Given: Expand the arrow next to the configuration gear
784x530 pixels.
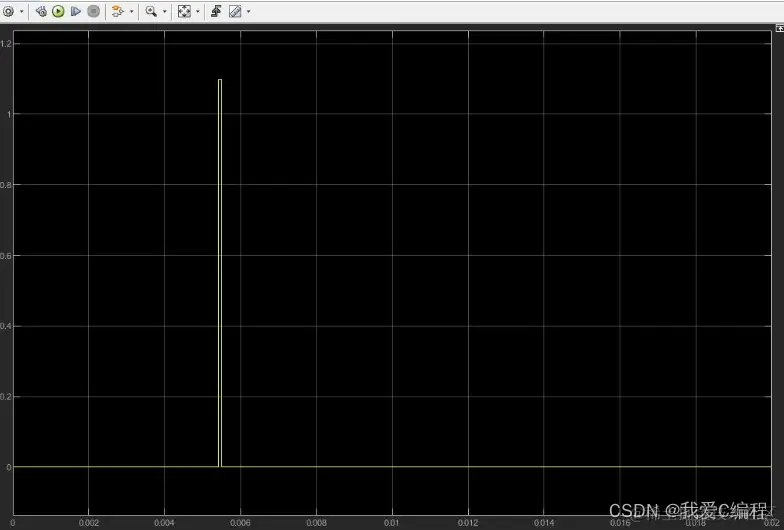Looking at the screenshot, I should coord(22,12).
